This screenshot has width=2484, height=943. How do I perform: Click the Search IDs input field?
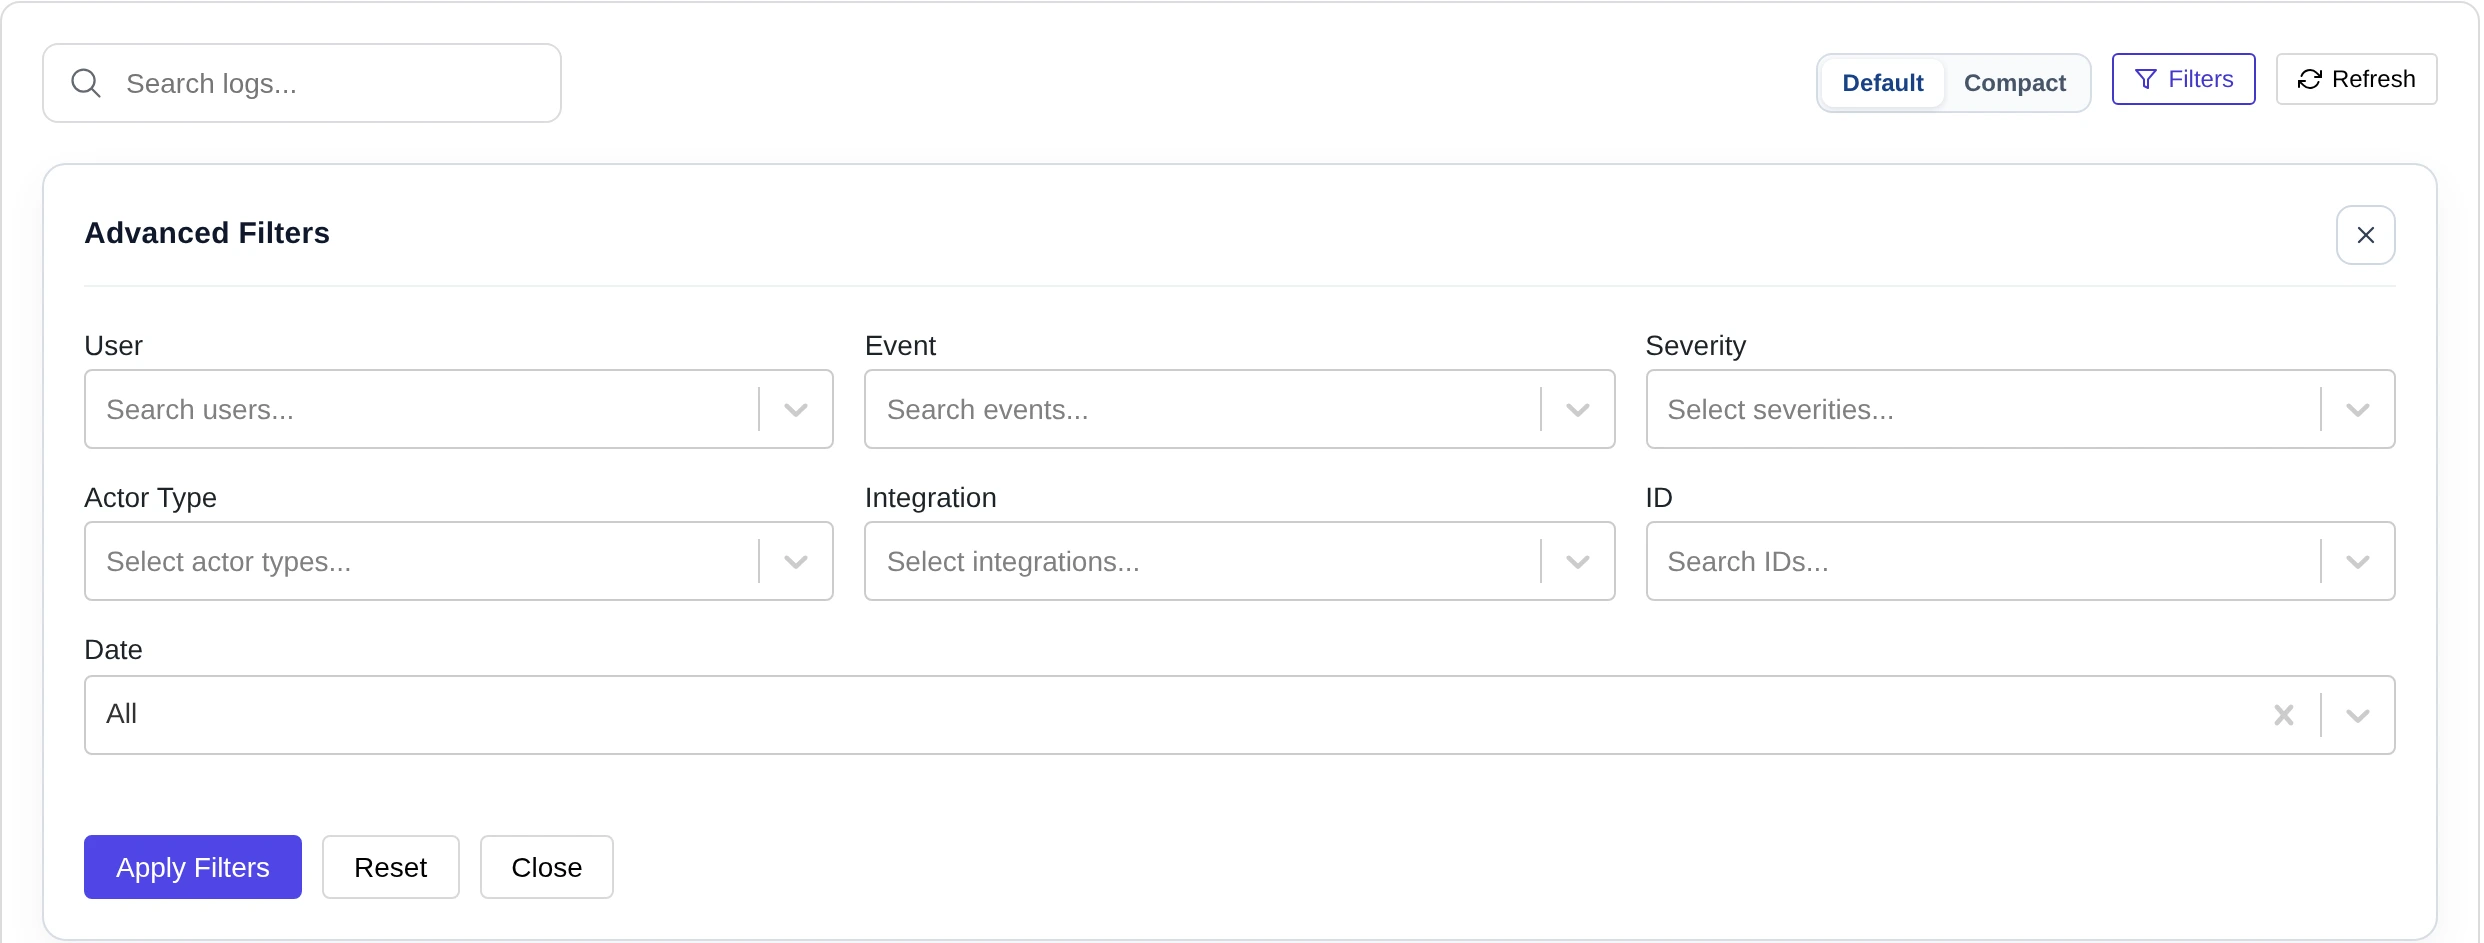1983,561
